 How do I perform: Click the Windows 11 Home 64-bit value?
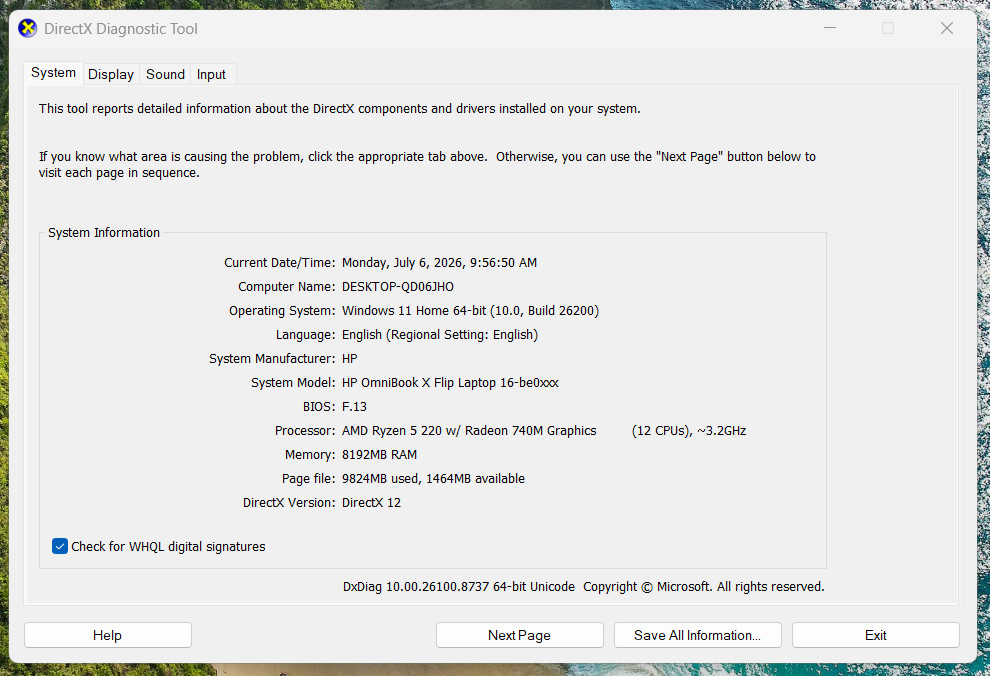coord(470,311)
